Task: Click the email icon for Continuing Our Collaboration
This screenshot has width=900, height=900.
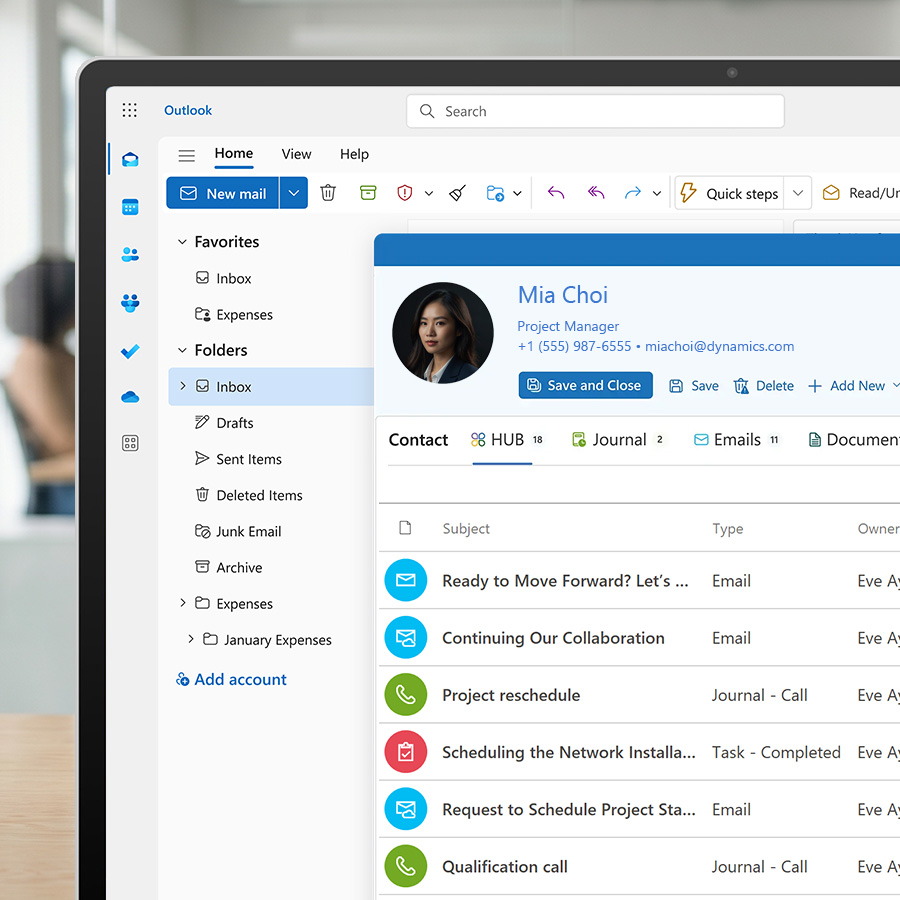Action: point(406,637)
